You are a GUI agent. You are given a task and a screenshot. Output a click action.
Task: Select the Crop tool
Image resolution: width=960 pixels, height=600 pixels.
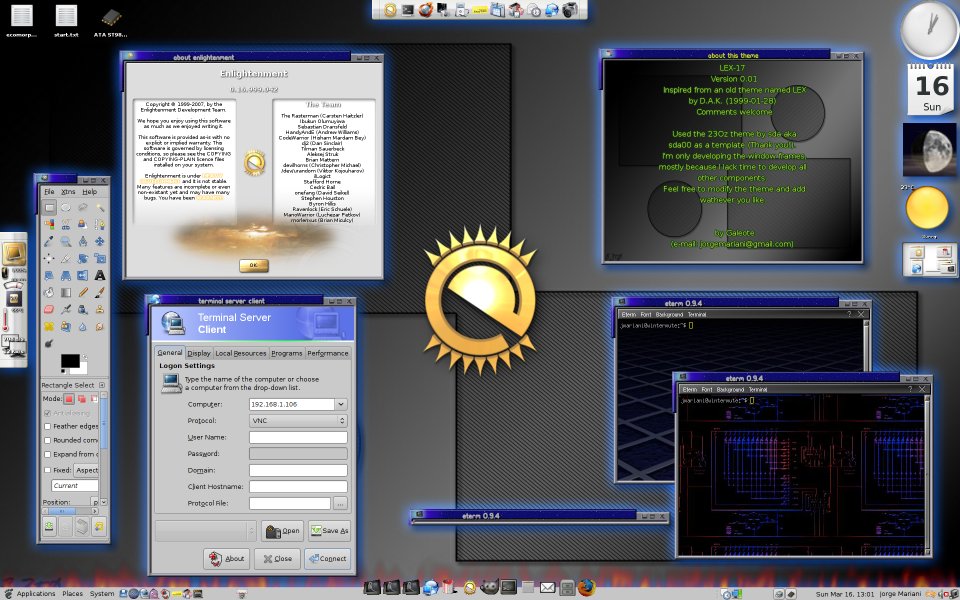click(x=66, y=258)
